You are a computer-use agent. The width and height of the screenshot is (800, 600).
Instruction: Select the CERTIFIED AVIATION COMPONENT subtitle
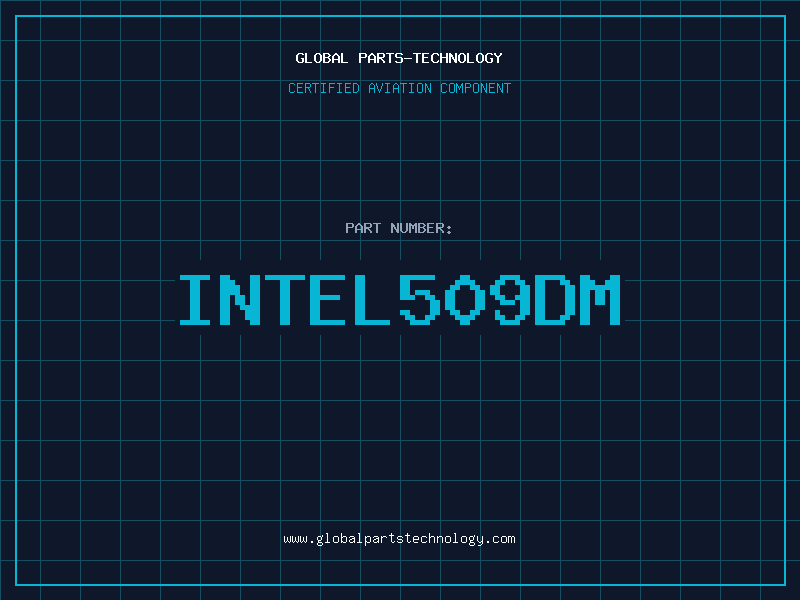399,88
